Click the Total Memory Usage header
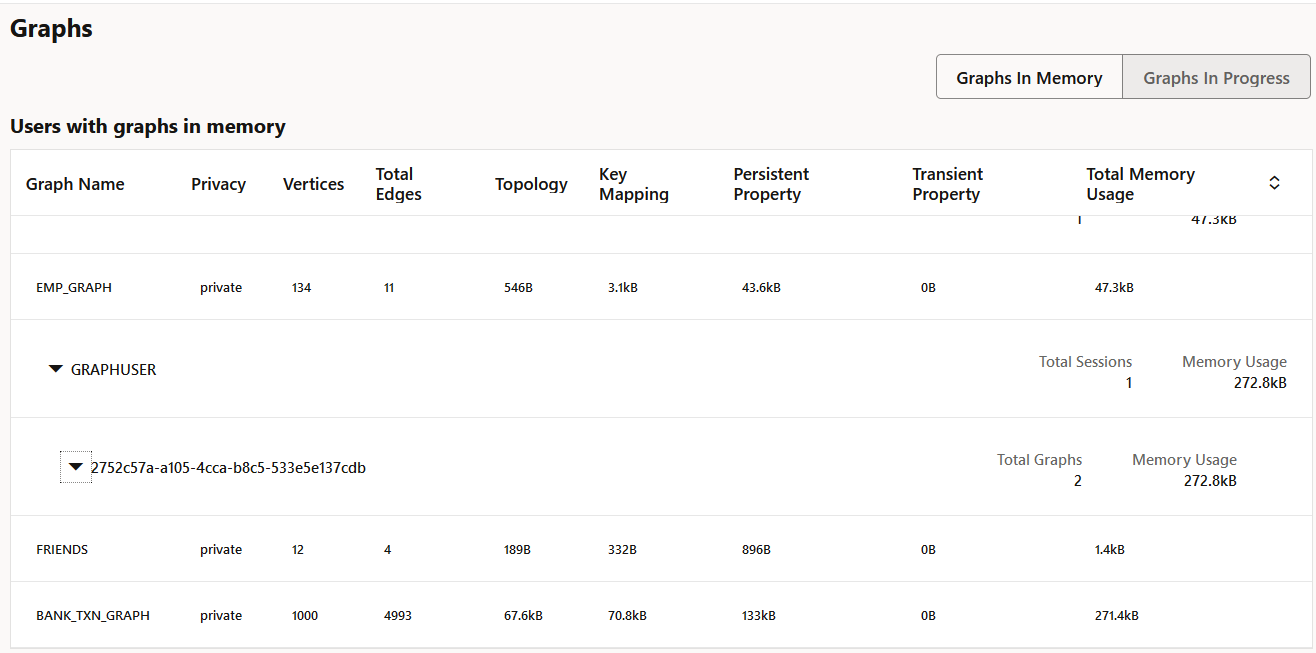The width and height of the screenshot is (1316, 653). [1140, 184]
